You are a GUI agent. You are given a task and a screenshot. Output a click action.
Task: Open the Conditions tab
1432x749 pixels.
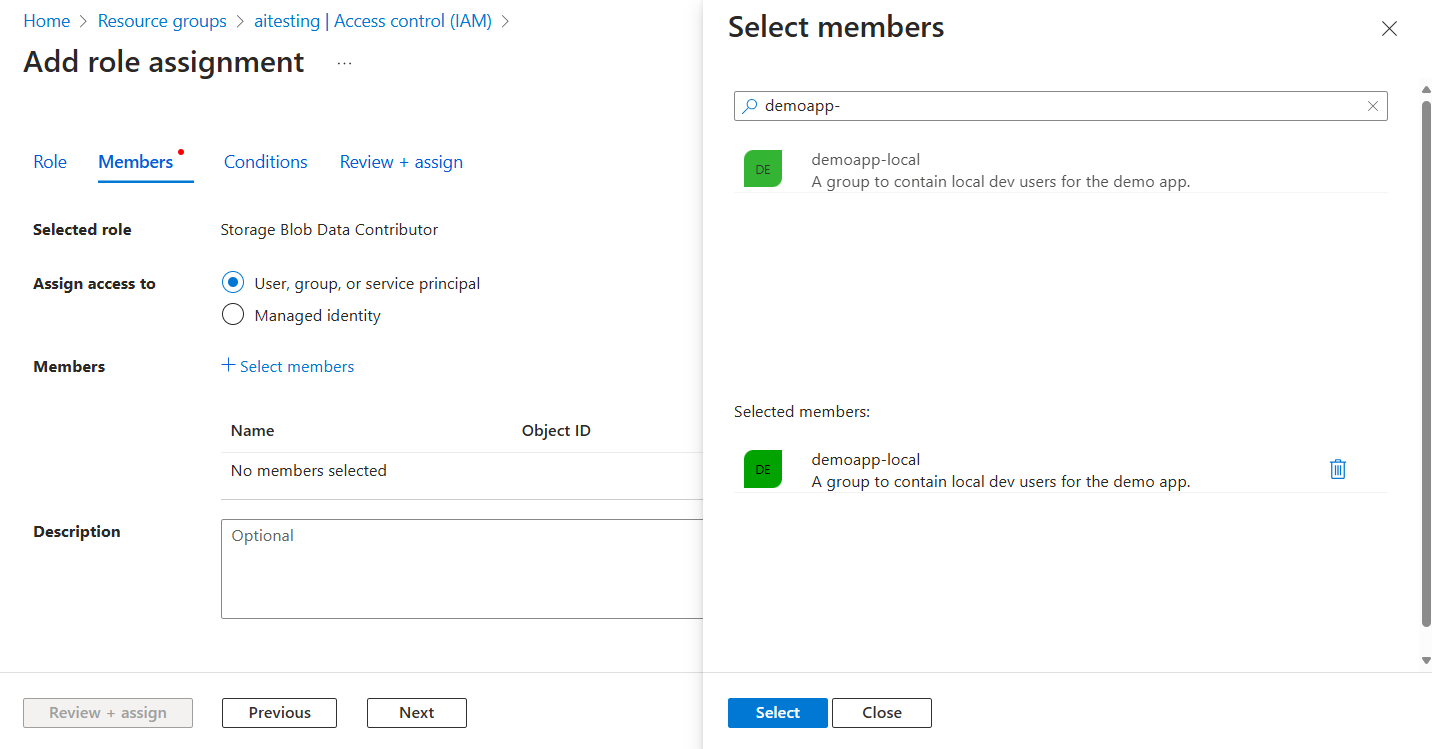pos(264,161)
